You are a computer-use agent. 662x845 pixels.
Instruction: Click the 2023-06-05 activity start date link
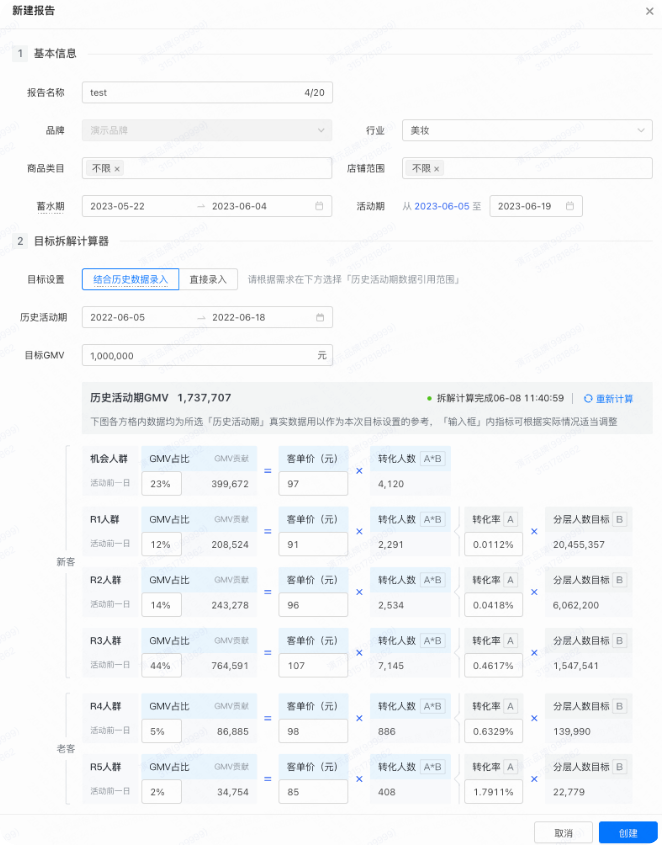(x=442, y=206)
